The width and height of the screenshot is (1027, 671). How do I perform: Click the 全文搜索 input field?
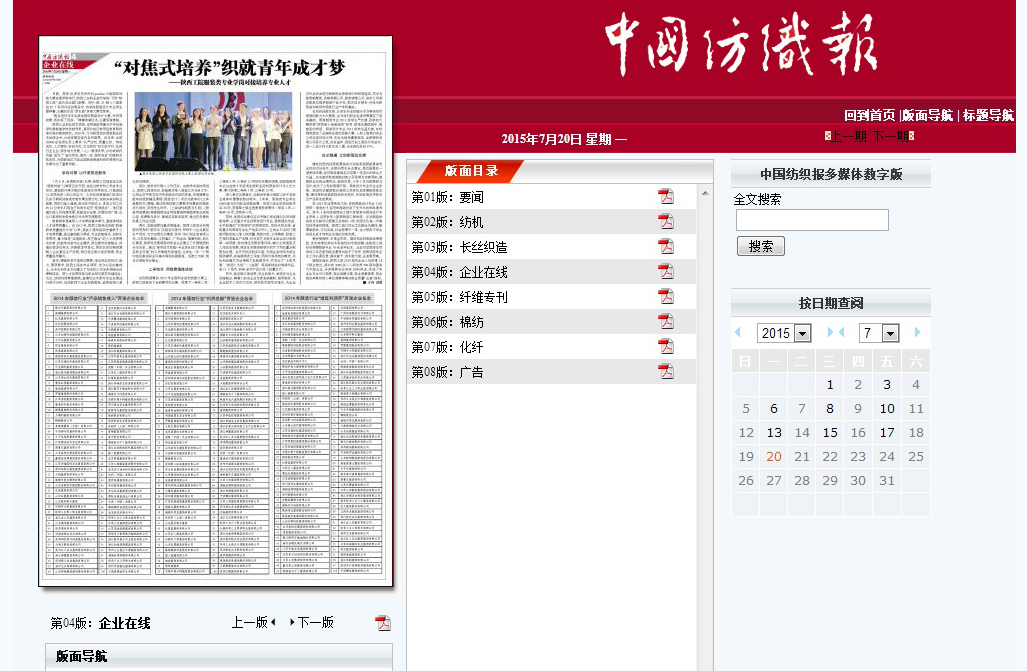click(811, 219)
